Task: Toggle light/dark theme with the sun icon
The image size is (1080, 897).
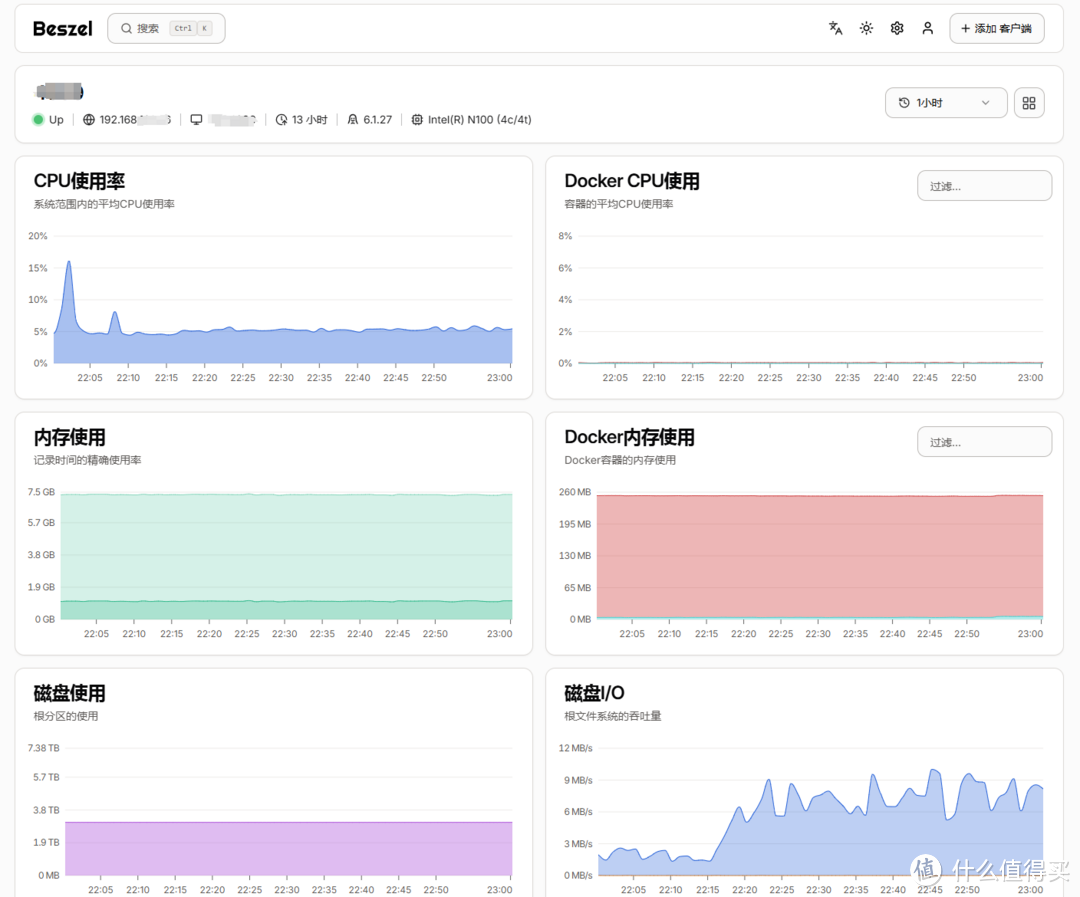Action: coord(866,28)
